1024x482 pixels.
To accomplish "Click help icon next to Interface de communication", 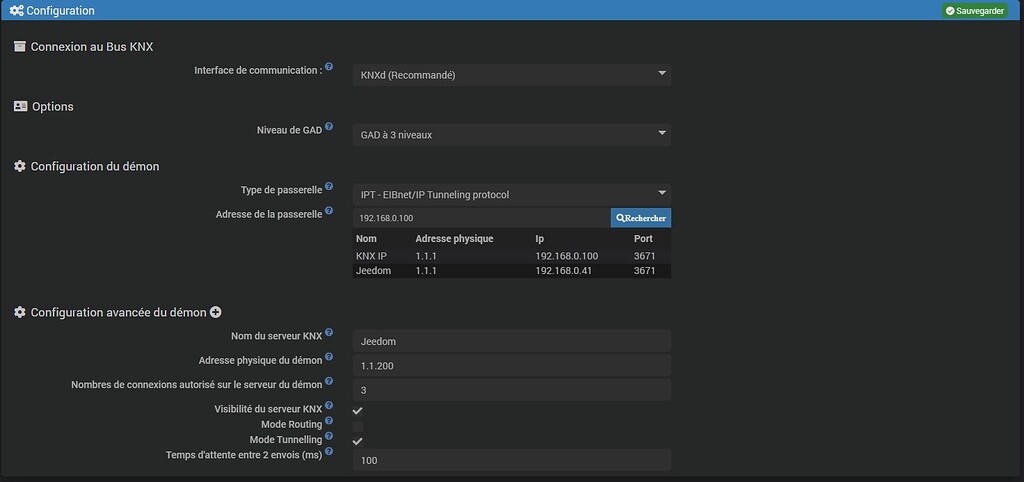I will [329, 66].
